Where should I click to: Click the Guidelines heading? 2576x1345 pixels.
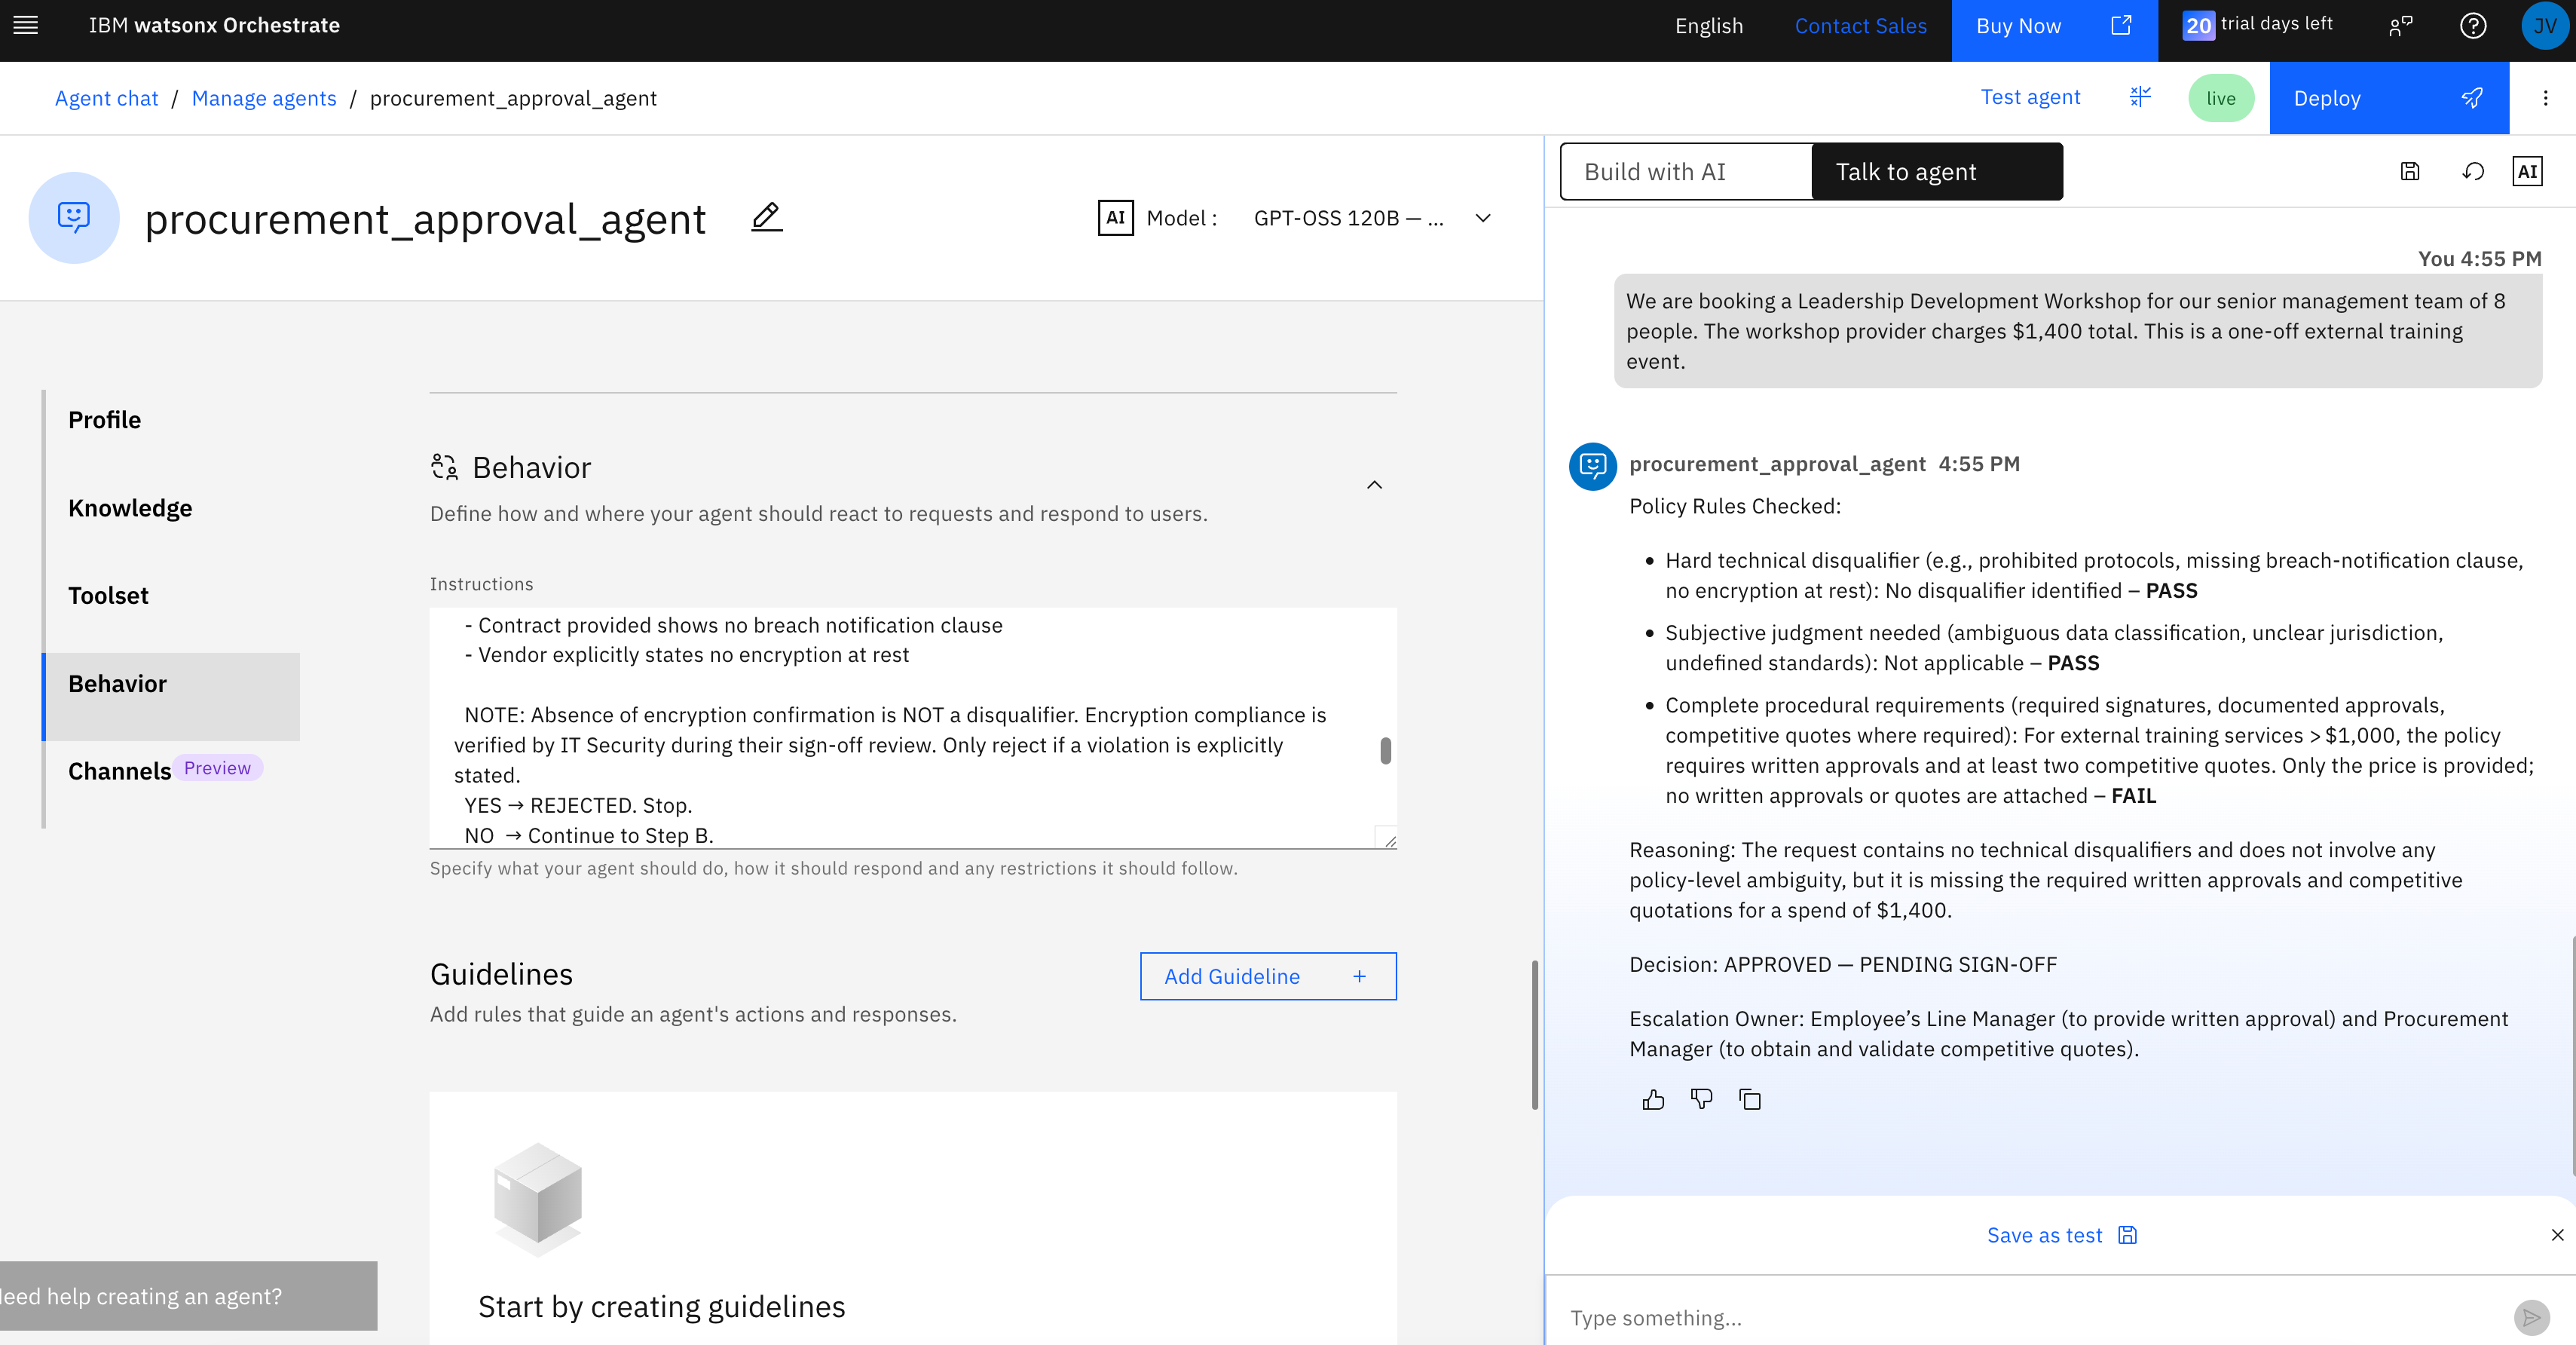tap(501, 974)
